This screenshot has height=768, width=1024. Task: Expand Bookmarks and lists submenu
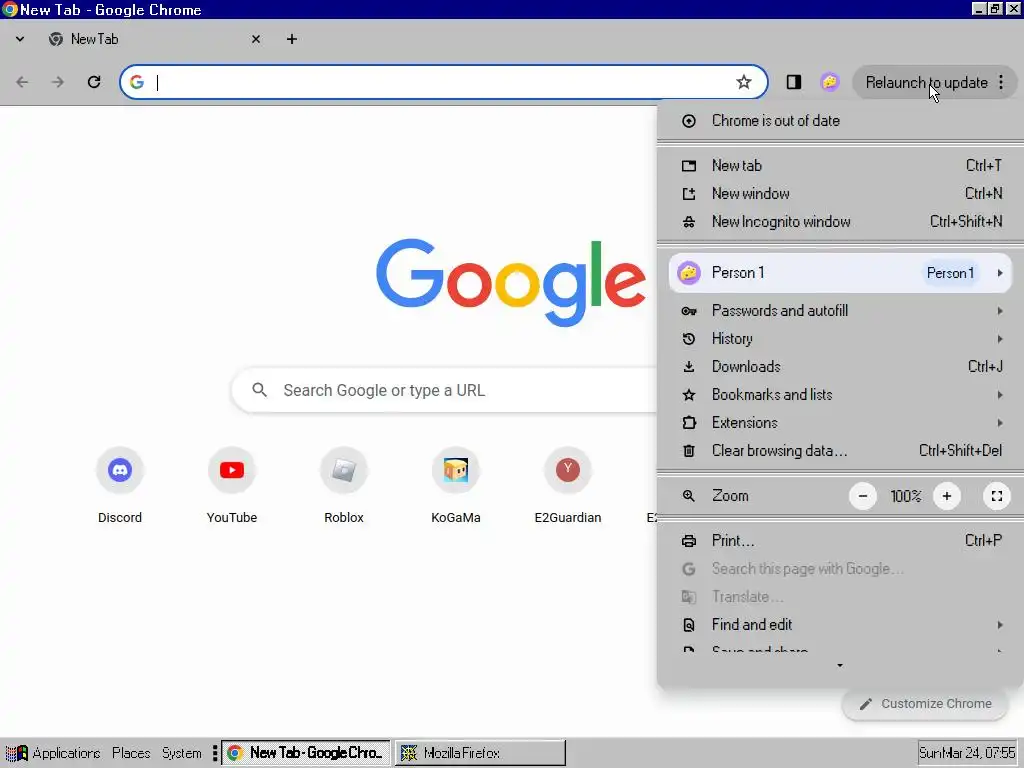(840, 394)
